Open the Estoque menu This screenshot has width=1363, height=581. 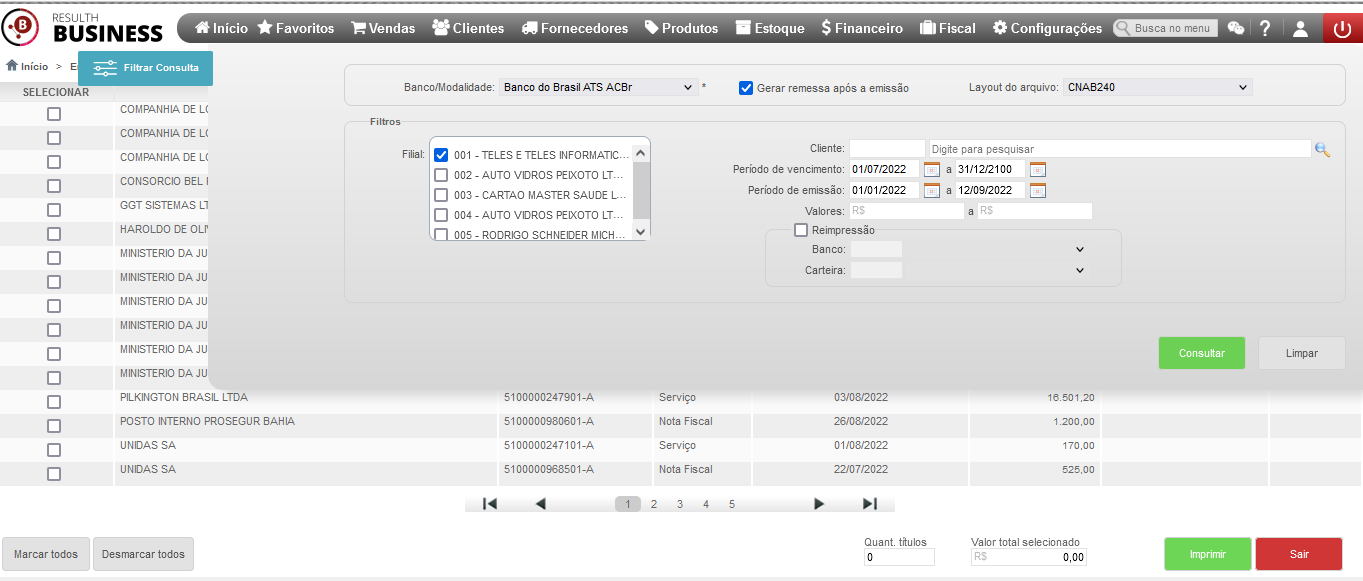point(770,28)
